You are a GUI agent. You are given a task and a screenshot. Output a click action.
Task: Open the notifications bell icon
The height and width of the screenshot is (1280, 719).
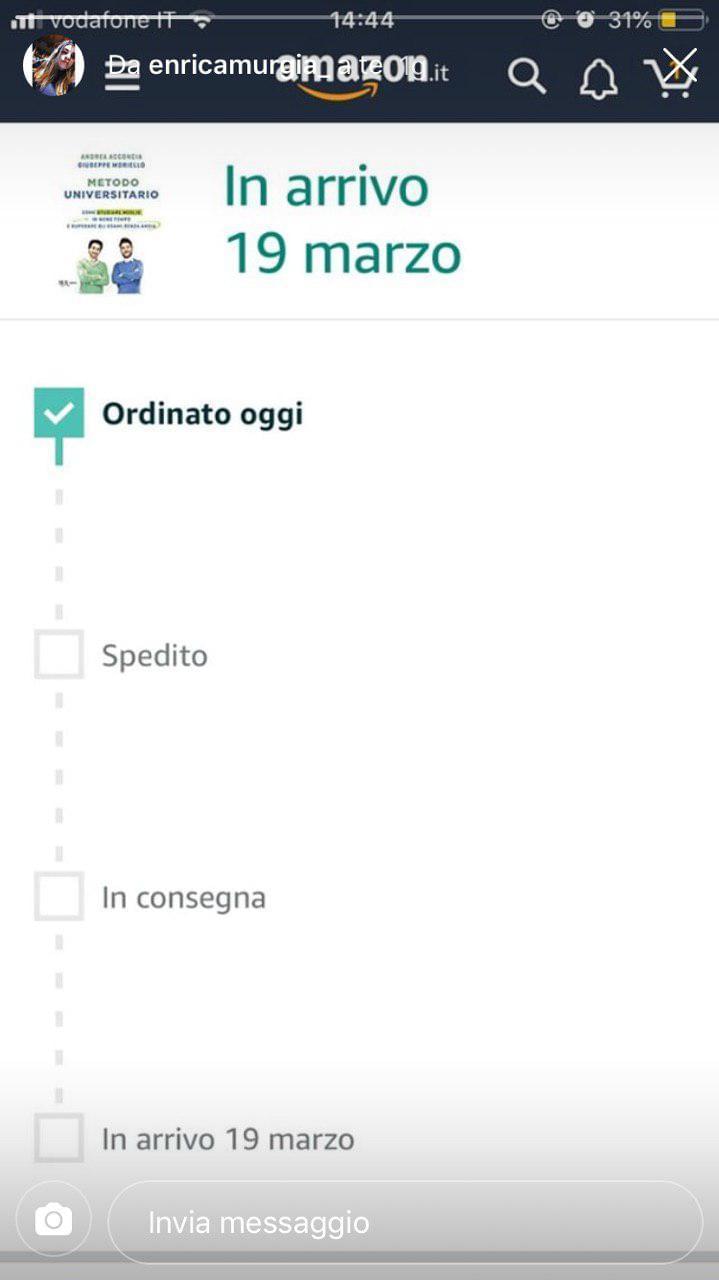pos(598,78)
